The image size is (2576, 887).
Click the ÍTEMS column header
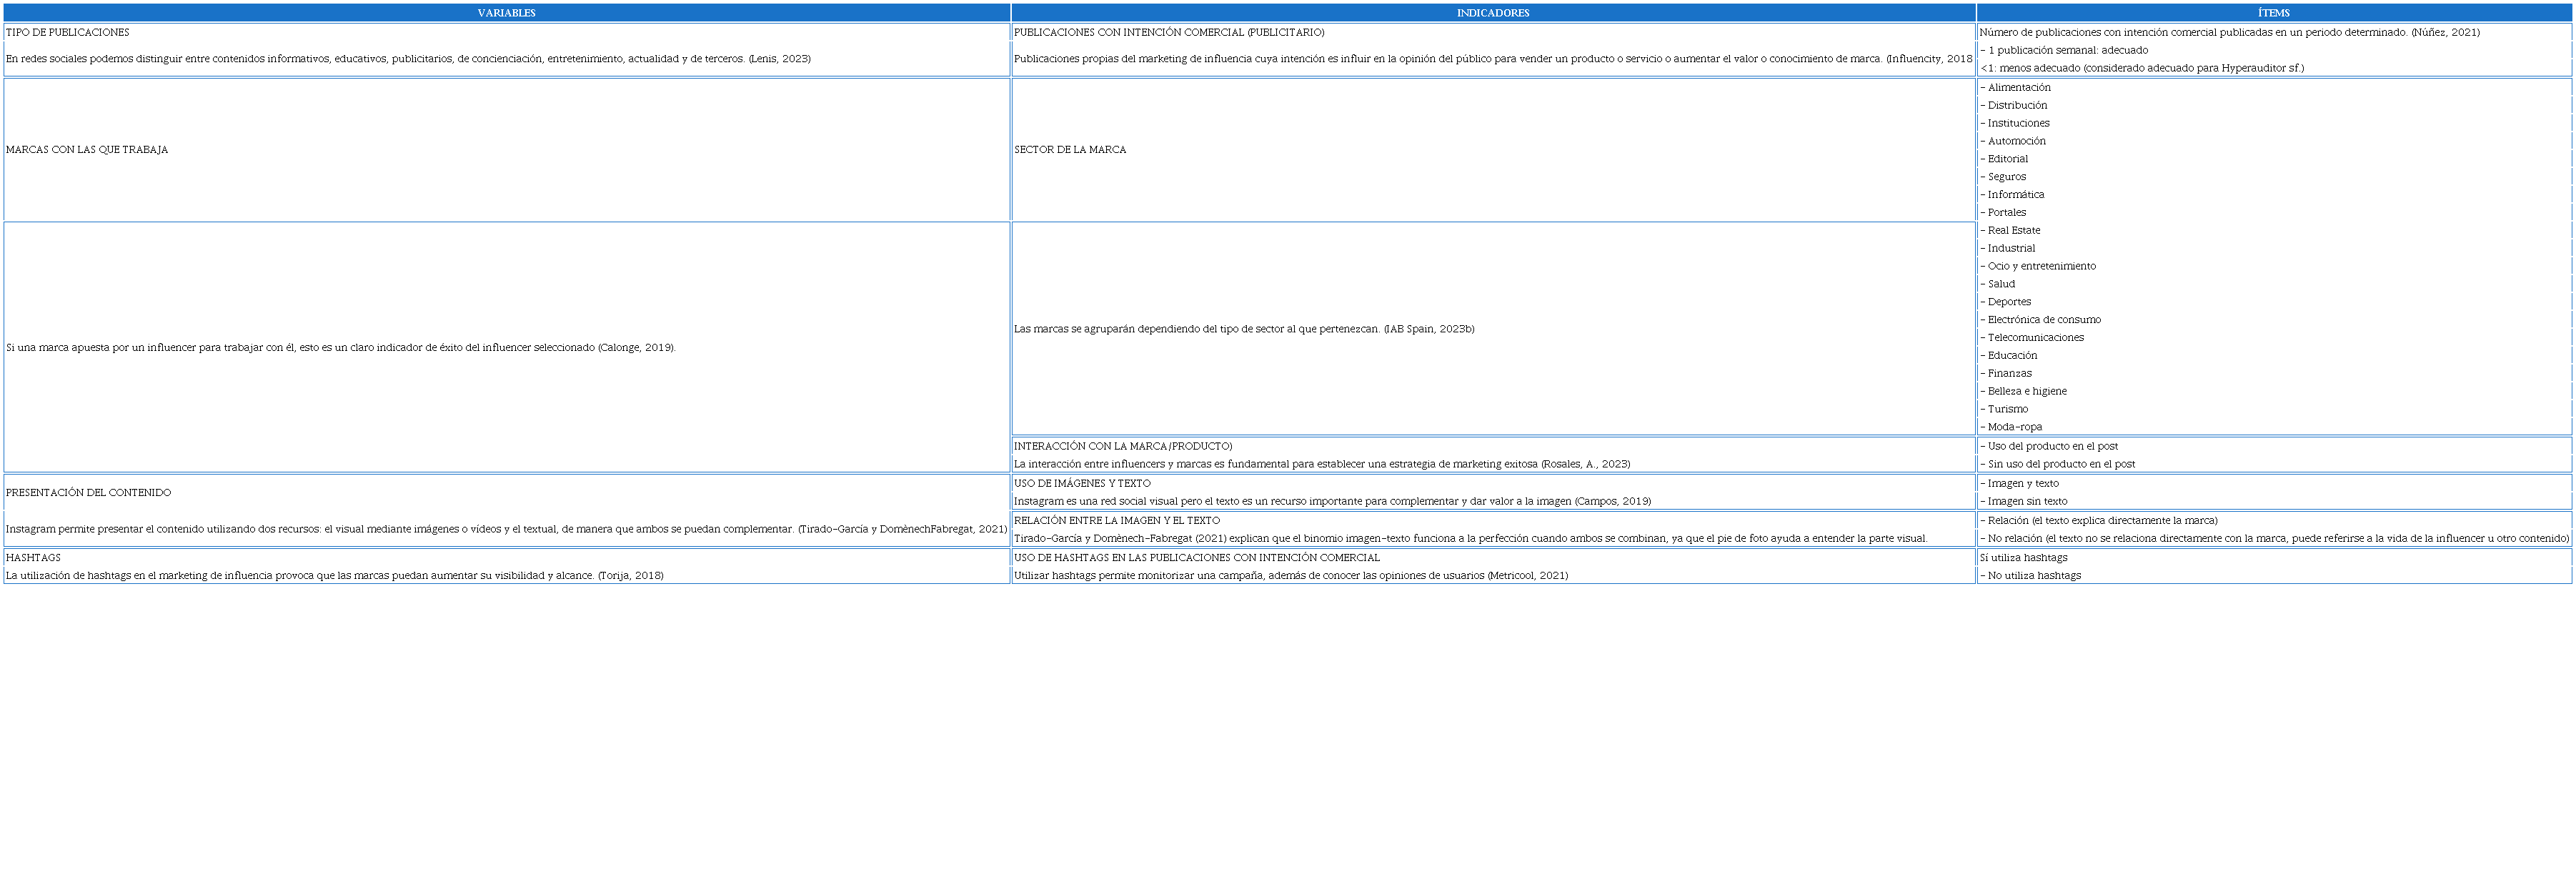[x=2273, y=13]
